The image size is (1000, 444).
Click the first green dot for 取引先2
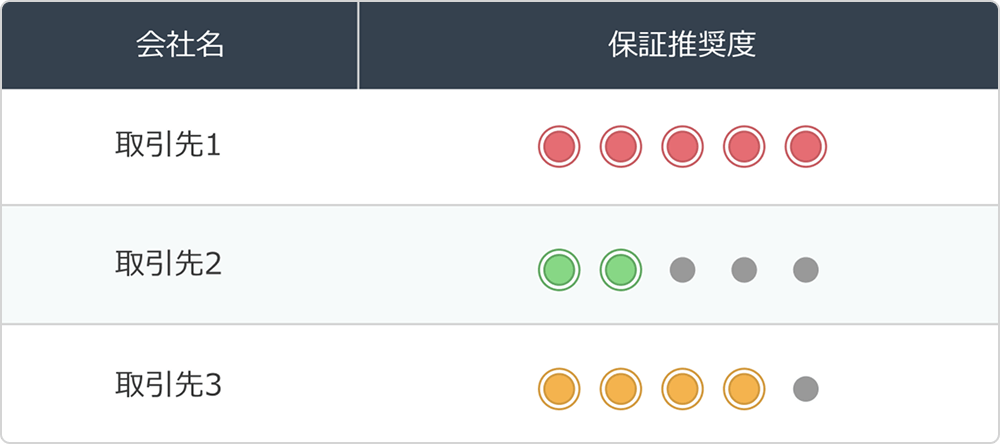pos(559,269)
